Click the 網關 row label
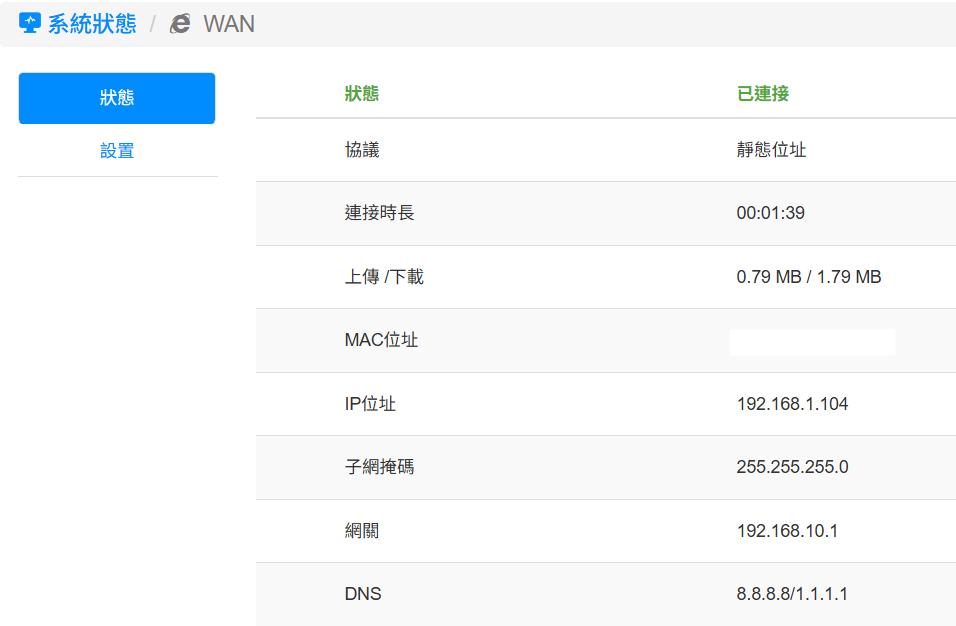The image size is (956, 626). (362, 531)
